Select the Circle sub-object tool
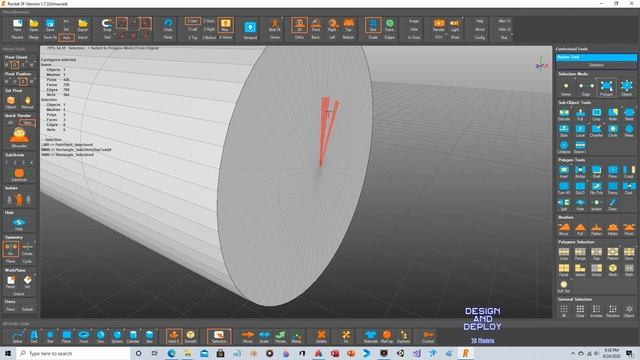 point(613,129)
